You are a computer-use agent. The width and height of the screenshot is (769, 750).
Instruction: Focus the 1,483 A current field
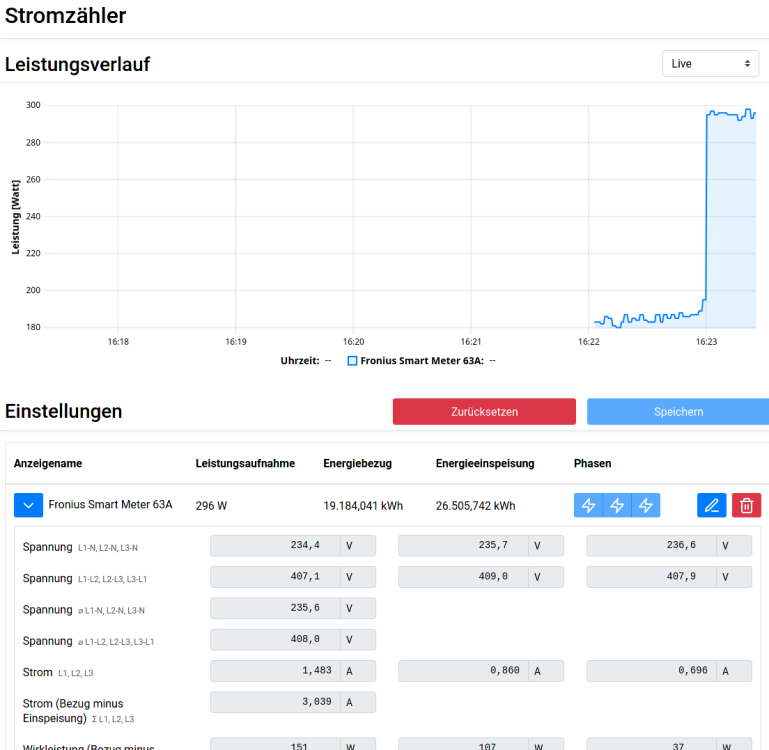(275, 671)
